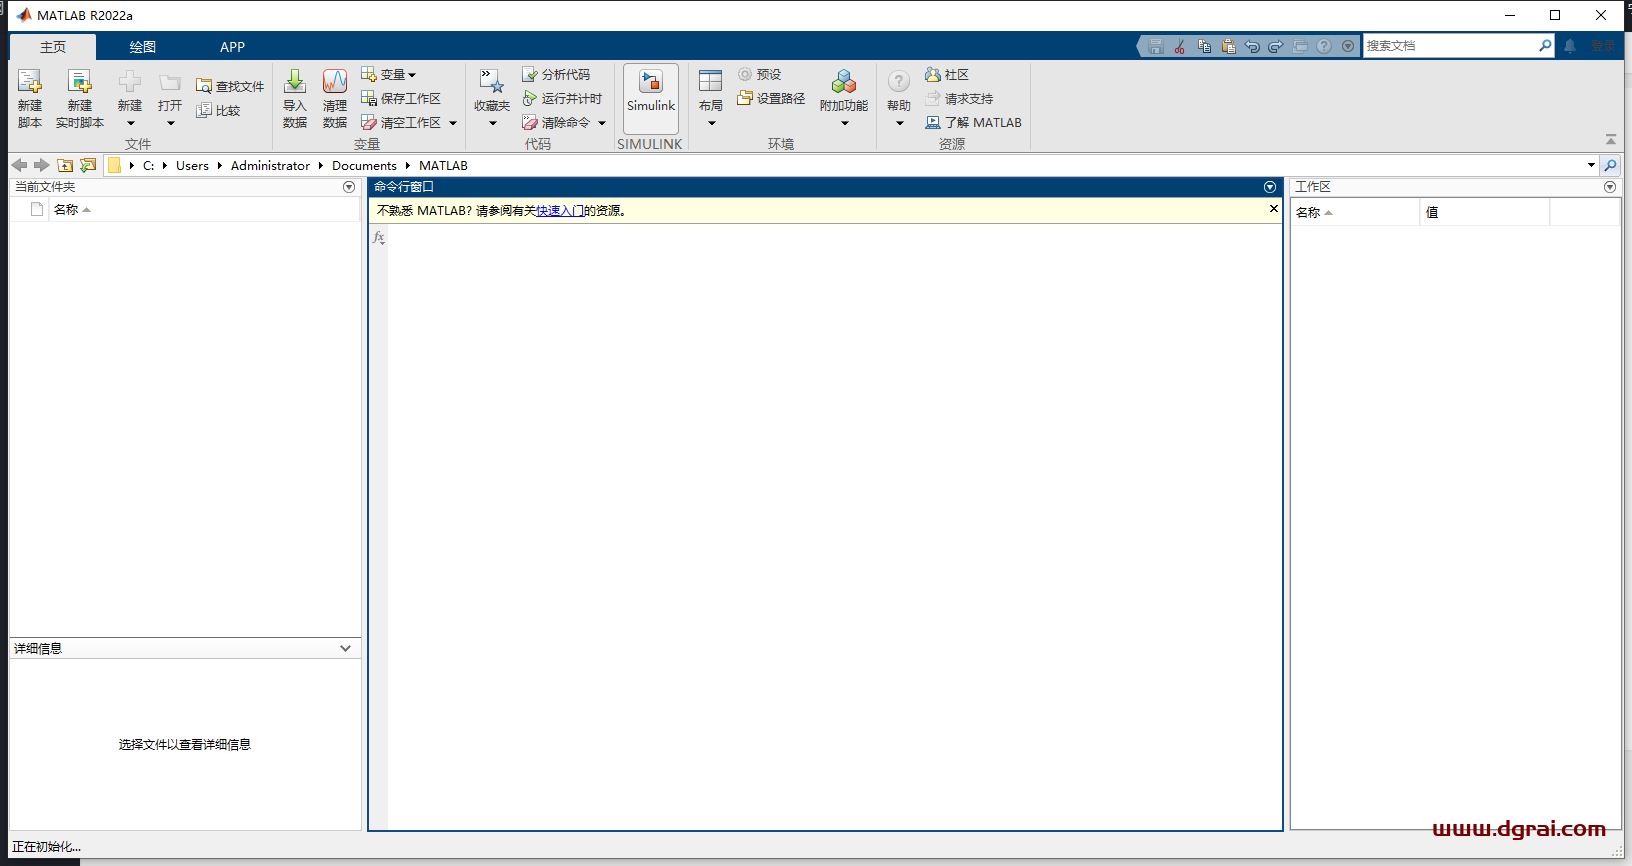Click the 附加功能 (Add-Ons) icon
Screen dimensions: 1632x866
(x=844, y=82)
